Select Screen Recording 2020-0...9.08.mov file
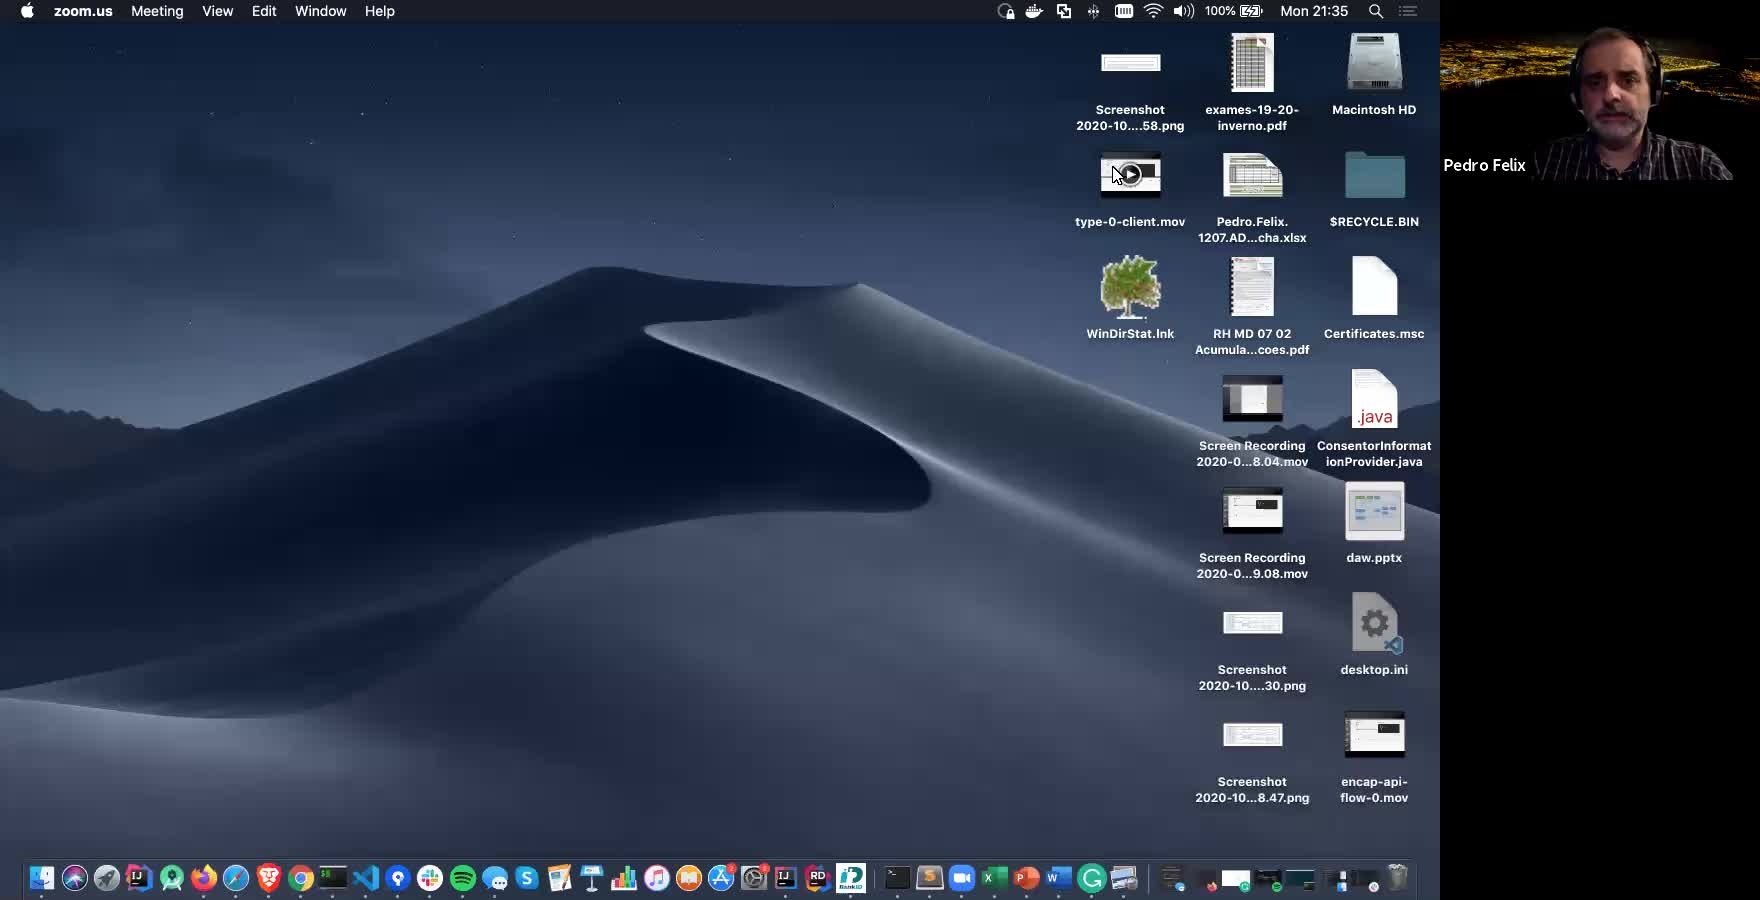Viewport: 1760px width, 900px height. 1252,532
